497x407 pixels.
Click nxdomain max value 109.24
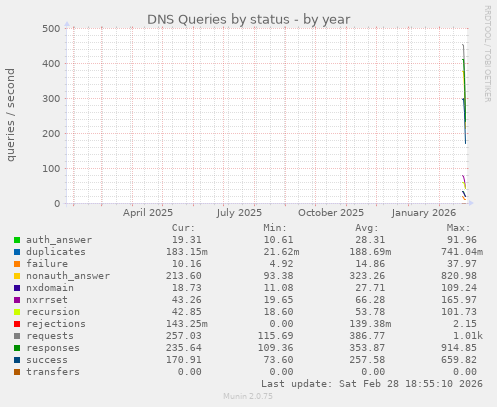tap(459, 288)
